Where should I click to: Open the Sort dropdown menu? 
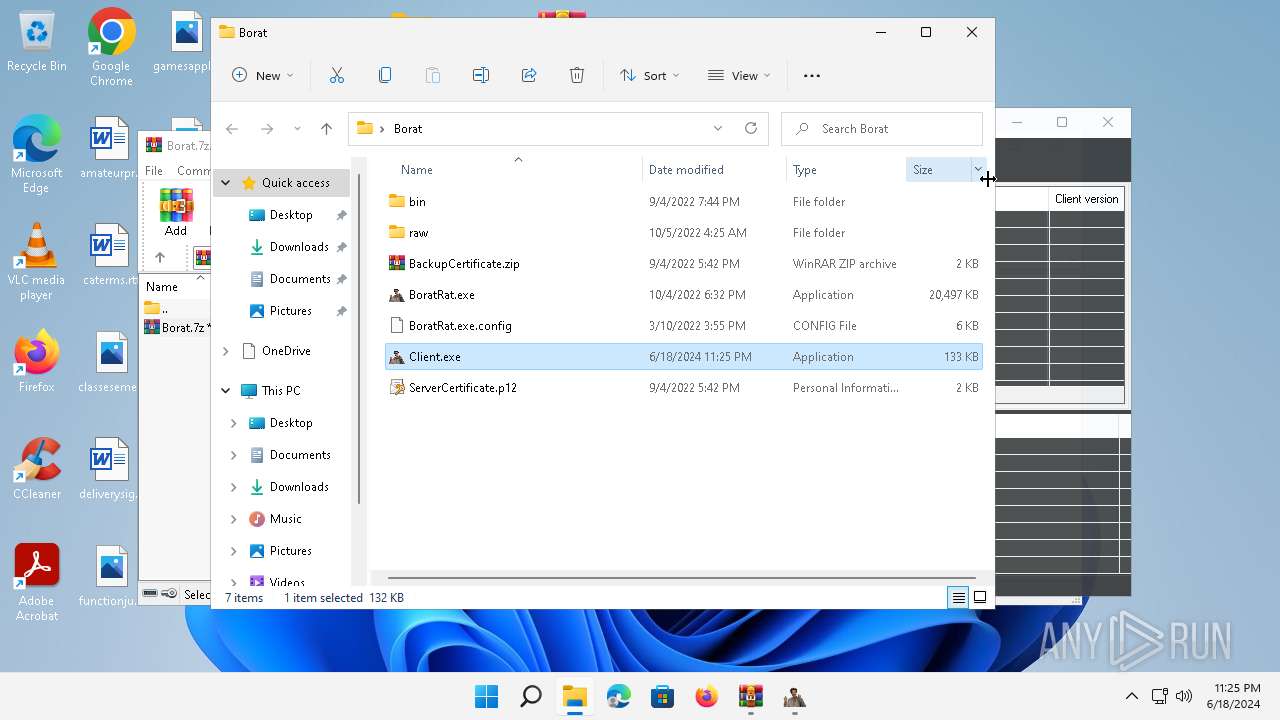coord(649,75)
